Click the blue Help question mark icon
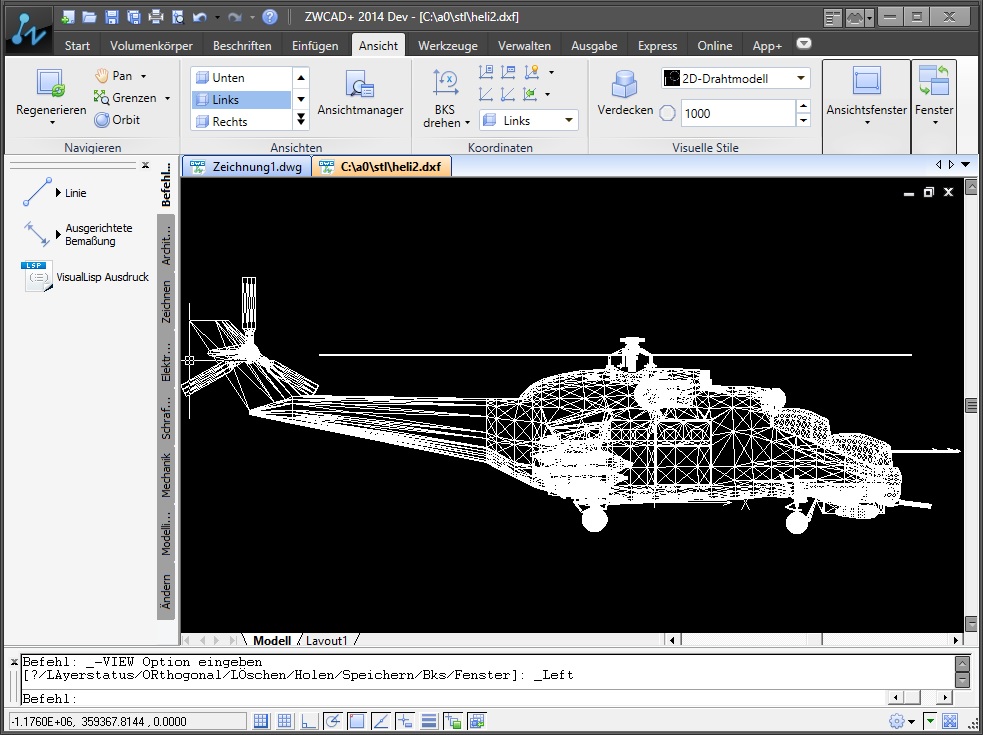Viewport: 983px width, 735px height. click(x=270, y=17)
